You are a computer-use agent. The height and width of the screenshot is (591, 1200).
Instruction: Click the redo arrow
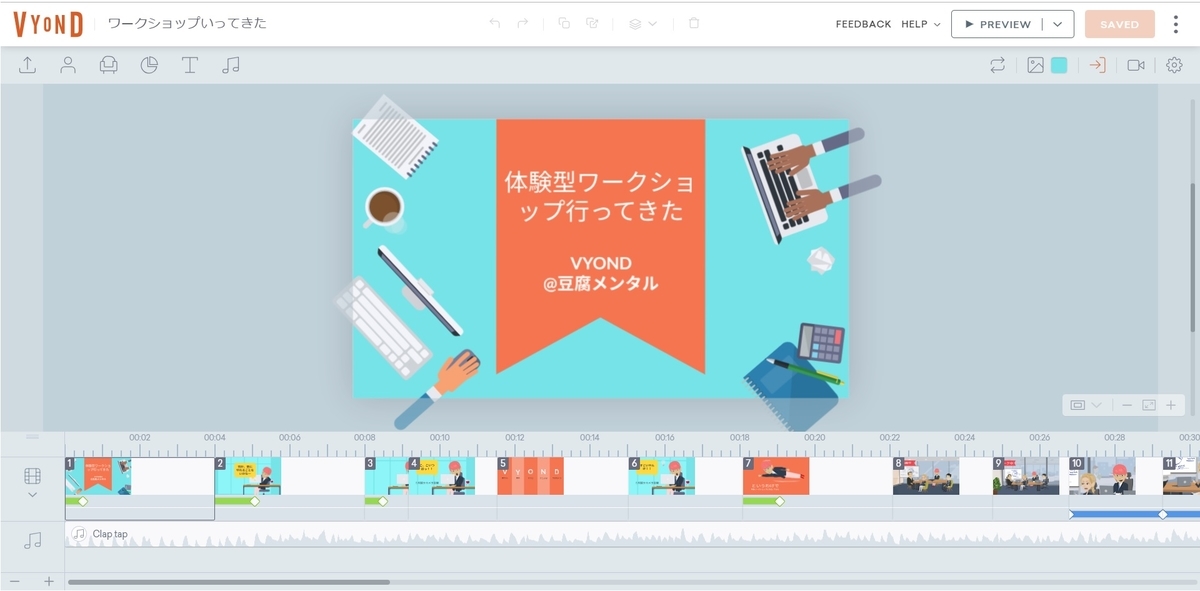tap(522, 23)
